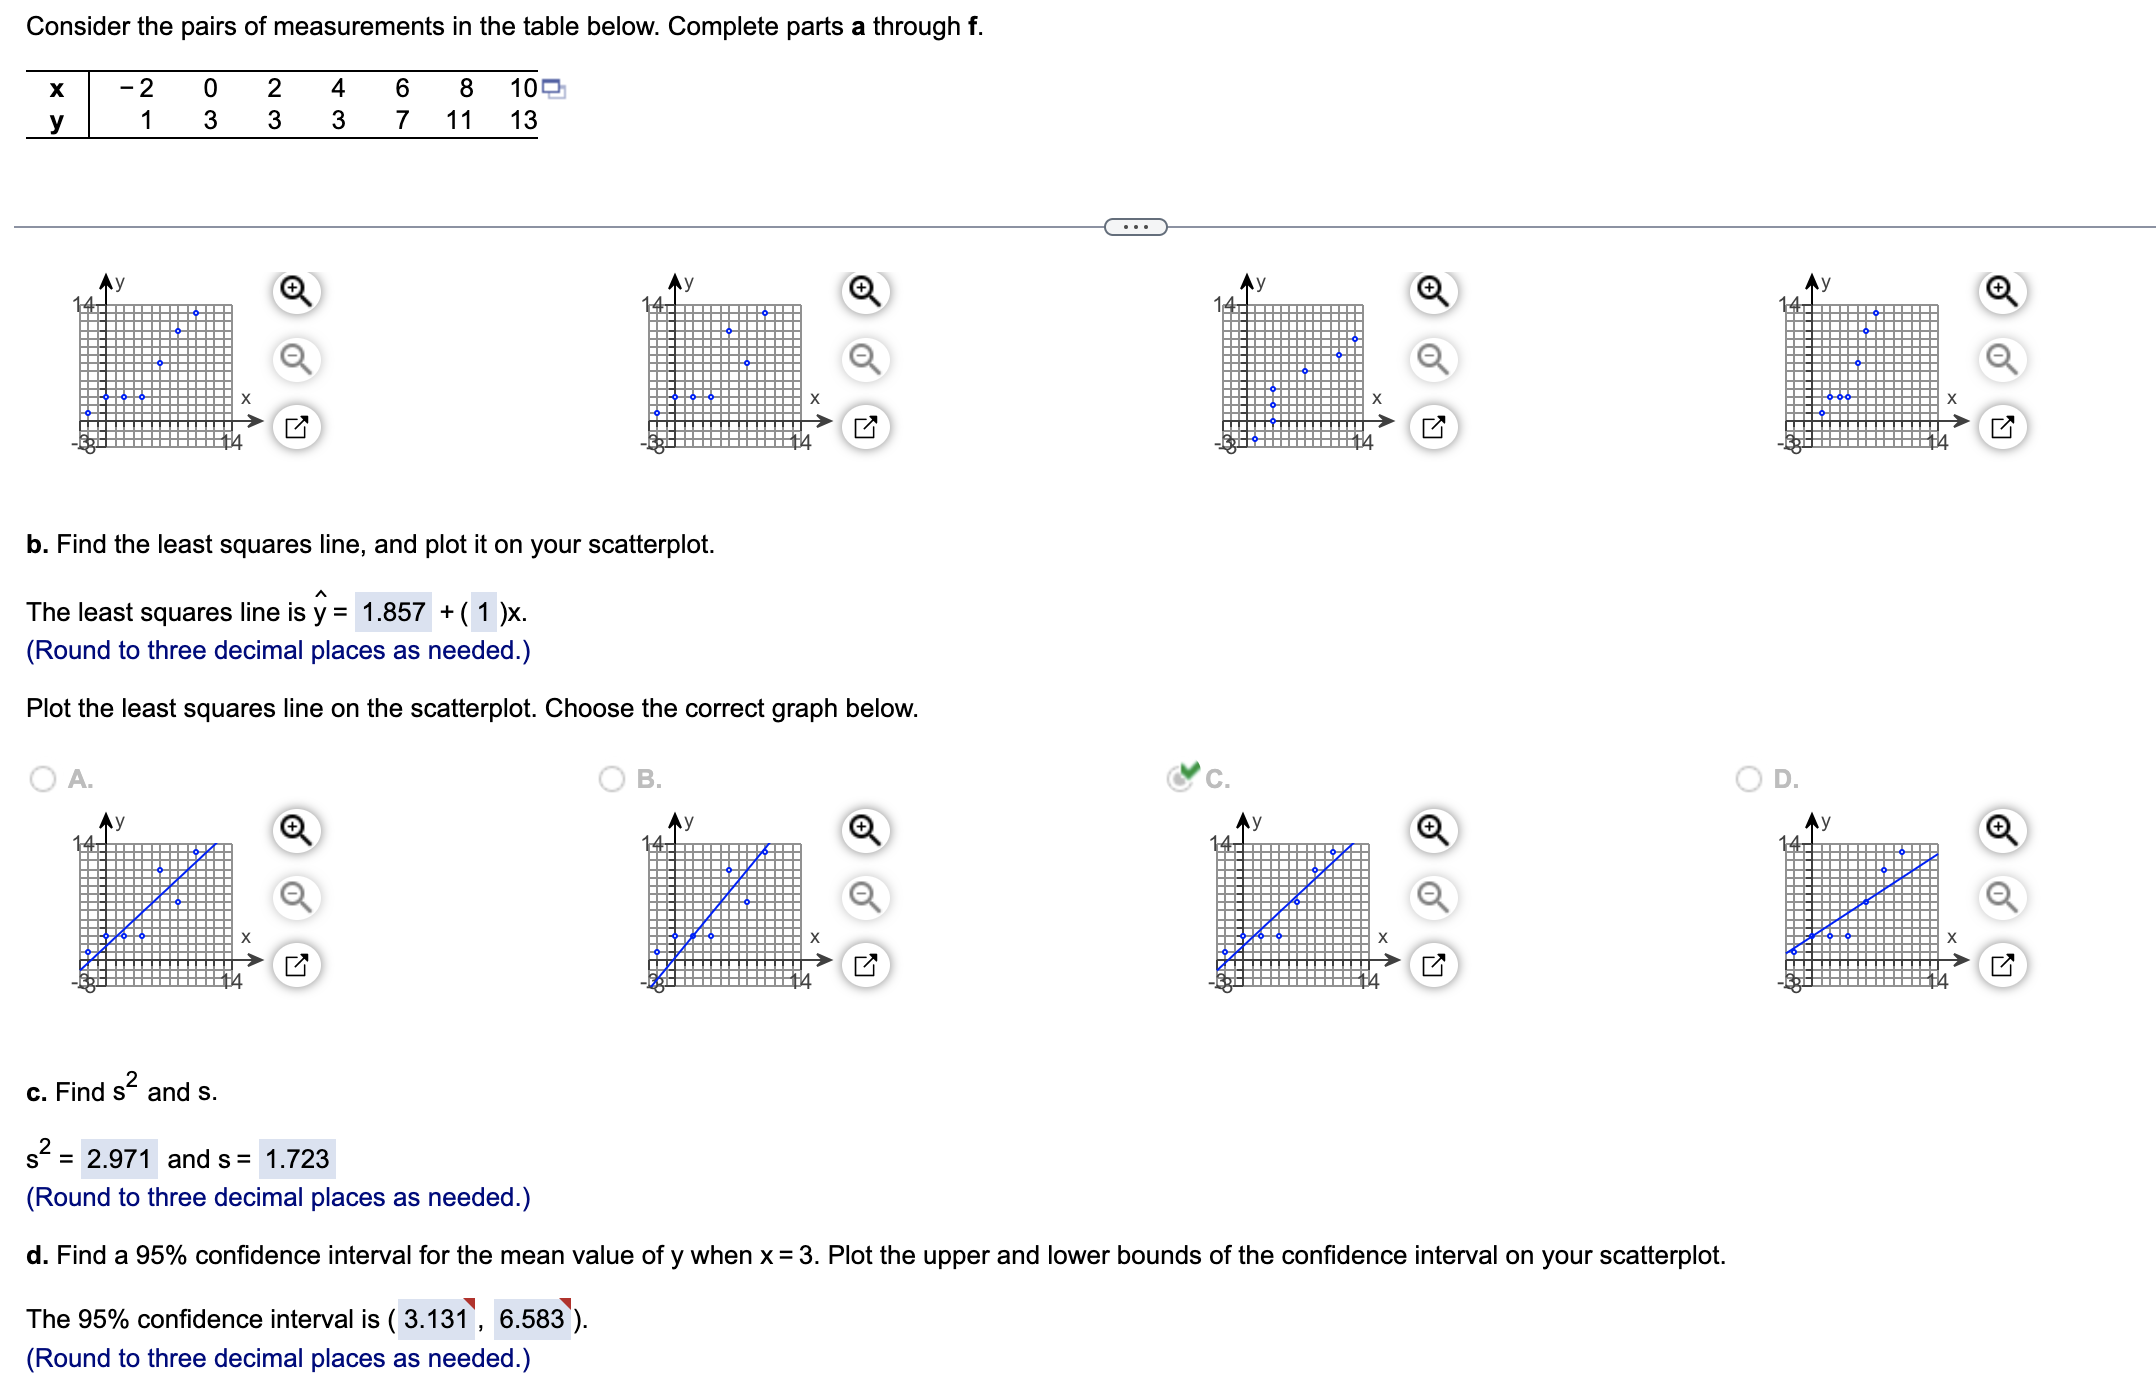Zoom in on the fourth scatterplot option
The image size is (2156, 1398).
2000,293
